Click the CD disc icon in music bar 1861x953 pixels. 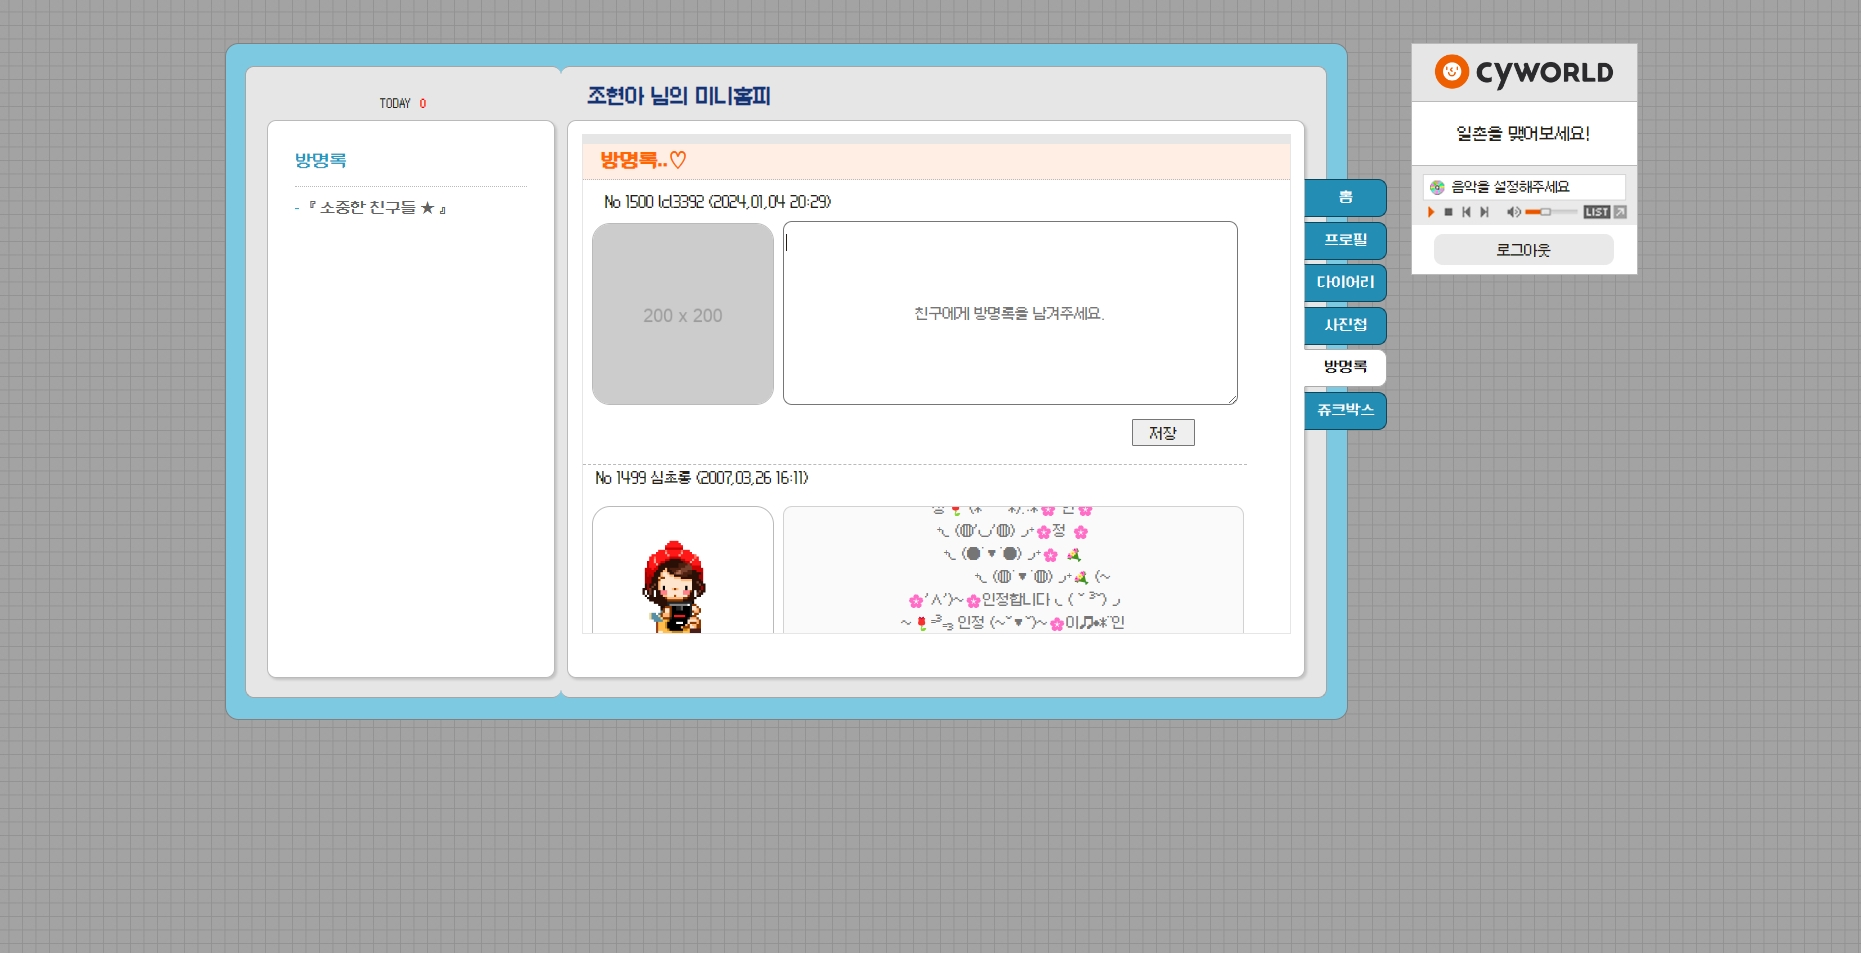(x=1437, y=187)
